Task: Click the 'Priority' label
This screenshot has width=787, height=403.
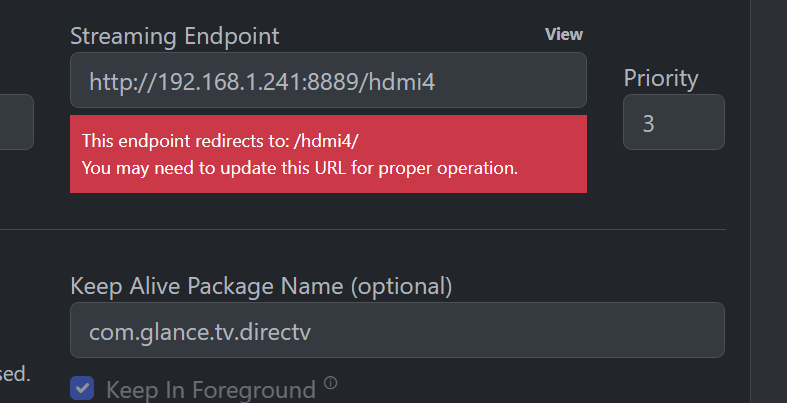Action: 660,78
